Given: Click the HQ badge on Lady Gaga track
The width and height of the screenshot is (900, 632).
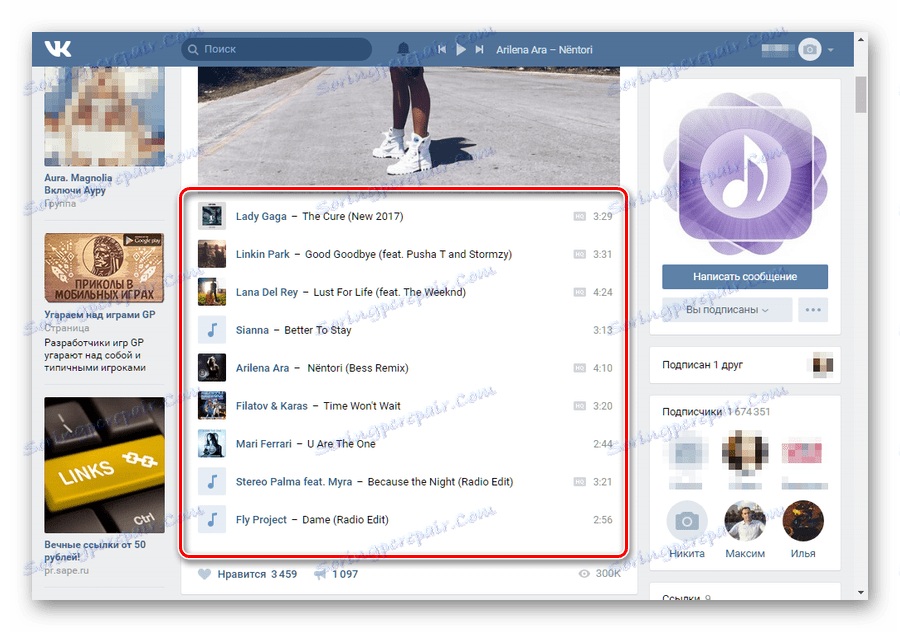Looking at the screenshot, I should tap(580, 216).
